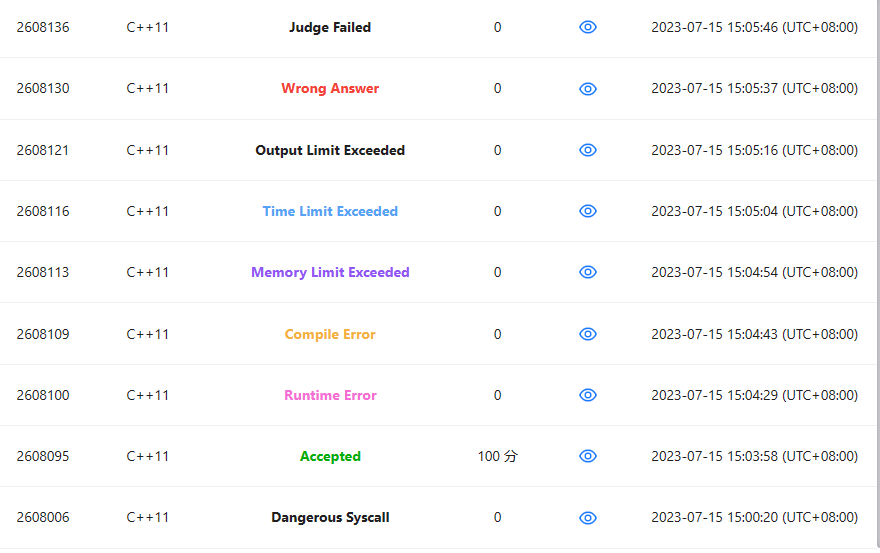Click submission ID 2608006
Viewport: 880px width, 553px height.
point(43,517)
